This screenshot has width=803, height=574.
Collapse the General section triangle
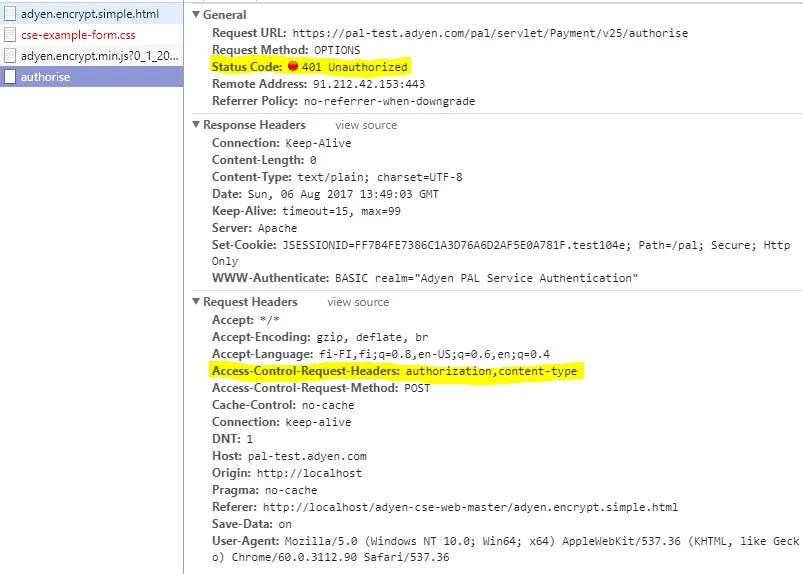(196, 14)
